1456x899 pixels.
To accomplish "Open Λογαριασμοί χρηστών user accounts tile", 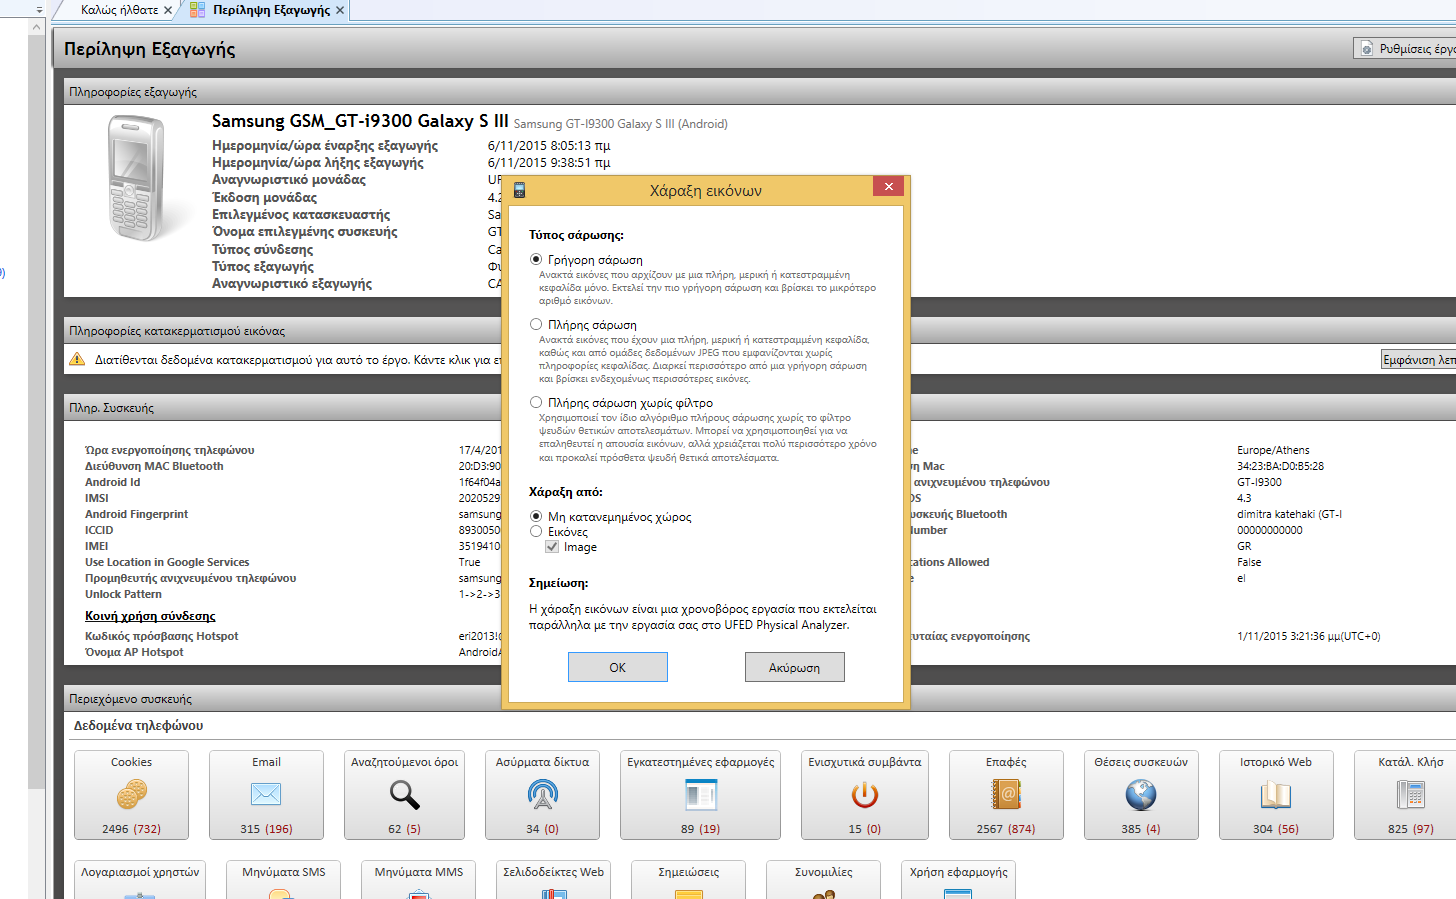I will [140, 880].
